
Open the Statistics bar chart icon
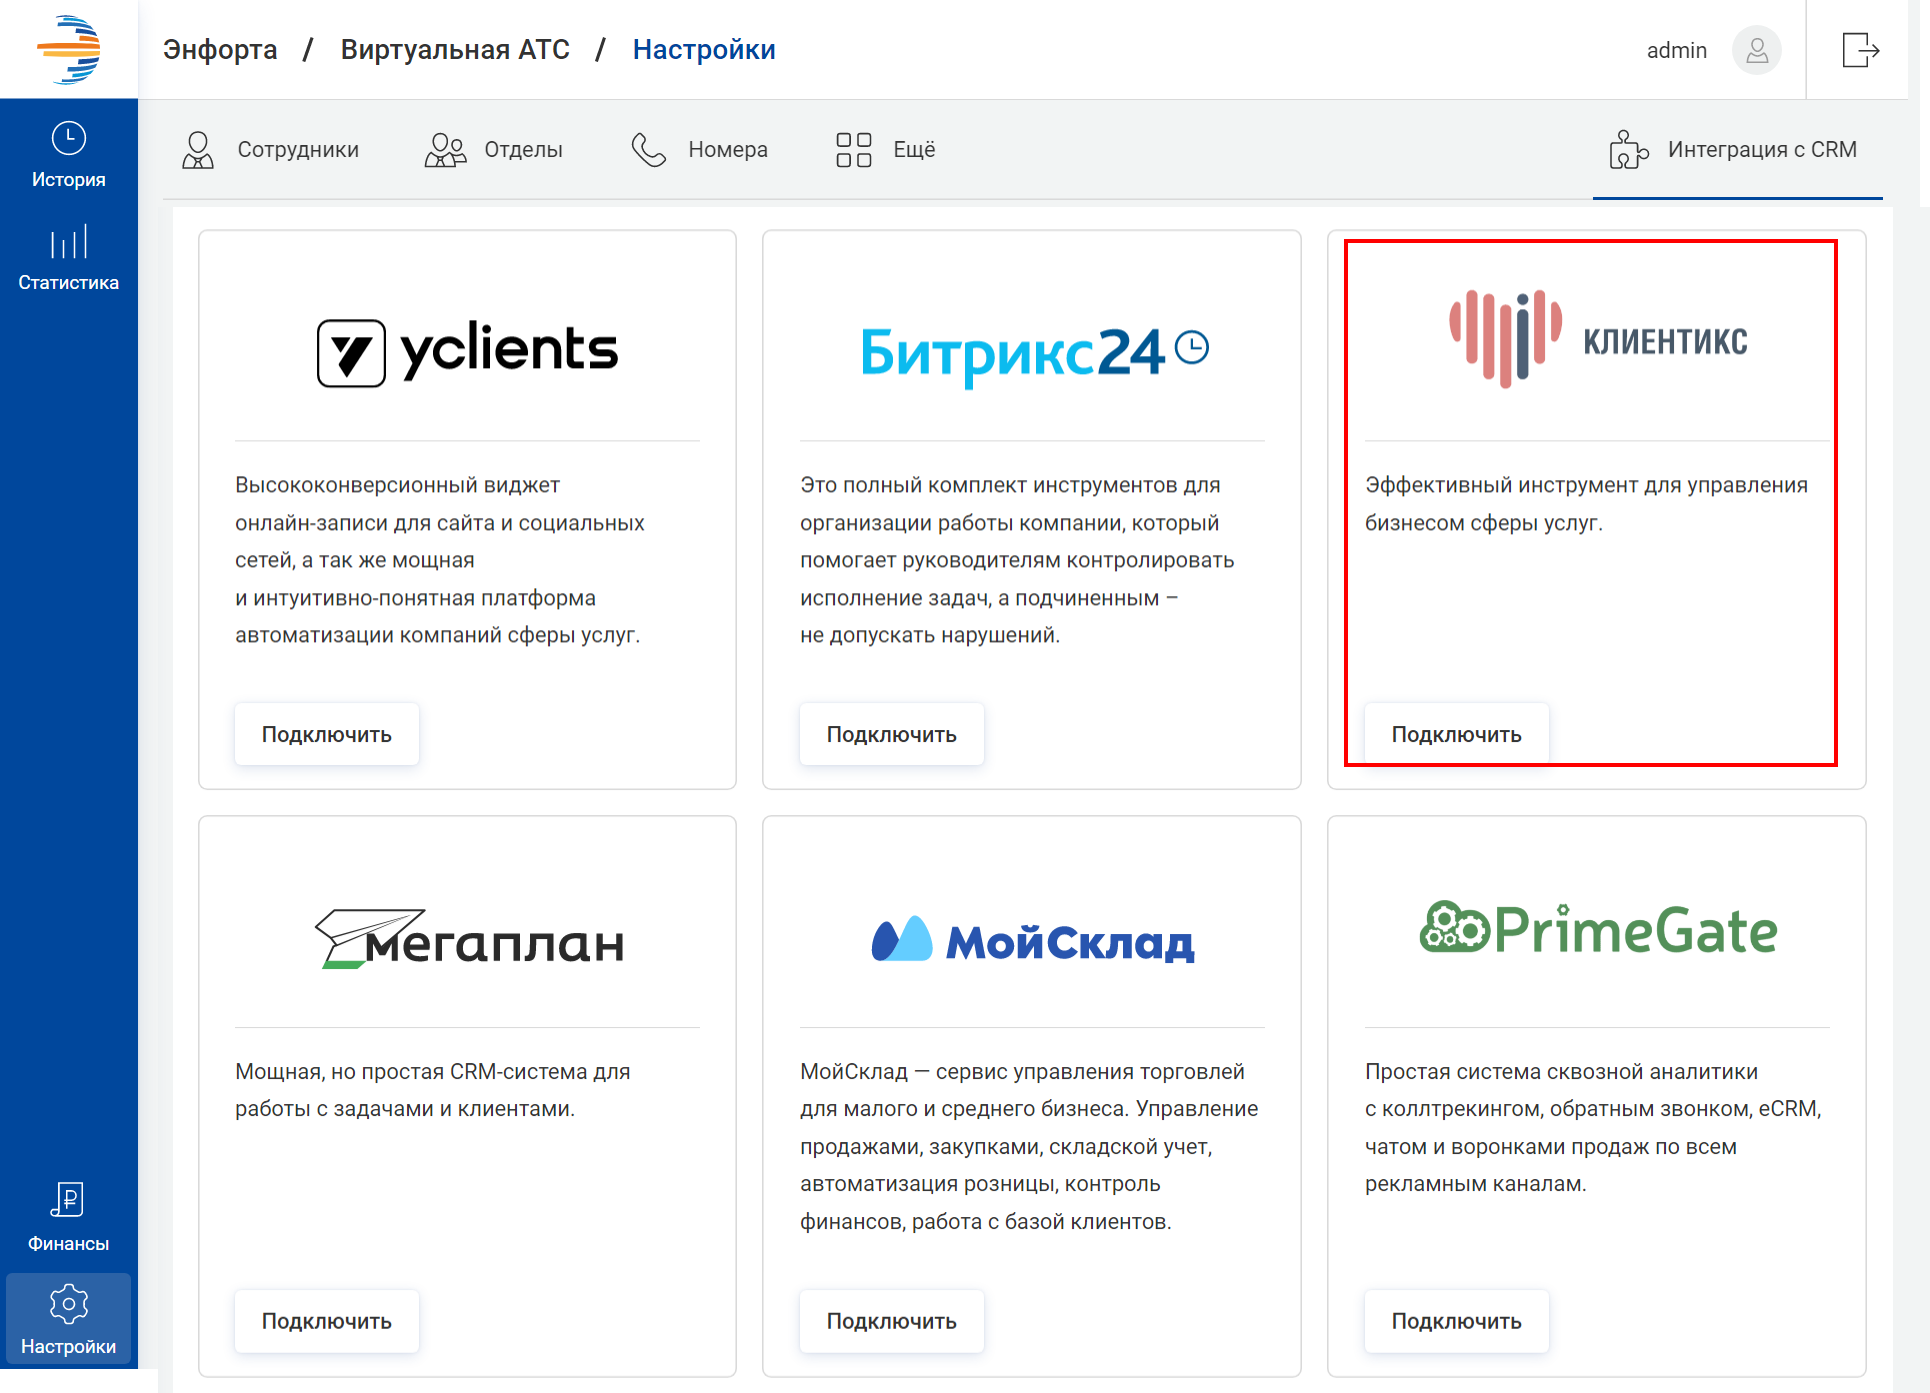[69, 241]
